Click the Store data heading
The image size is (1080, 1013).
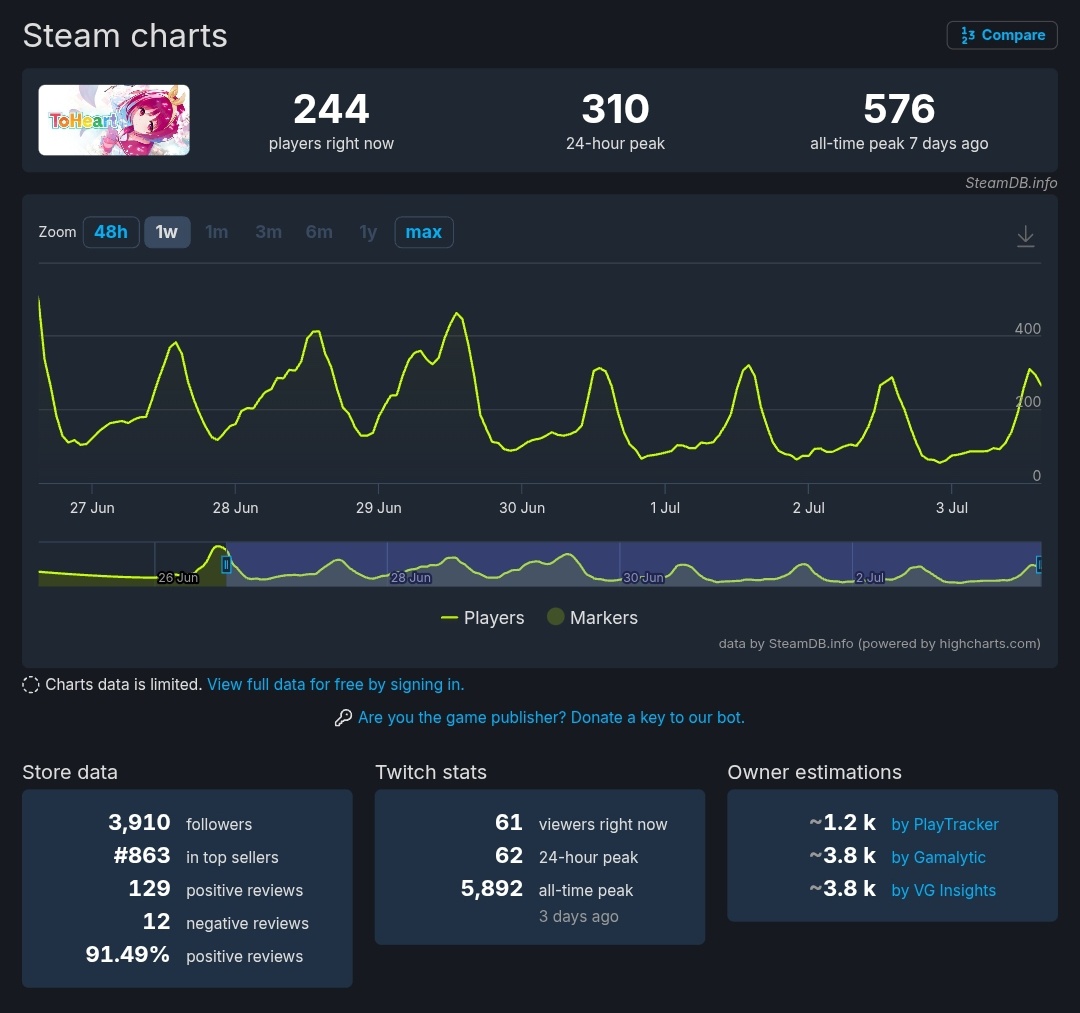70,772
